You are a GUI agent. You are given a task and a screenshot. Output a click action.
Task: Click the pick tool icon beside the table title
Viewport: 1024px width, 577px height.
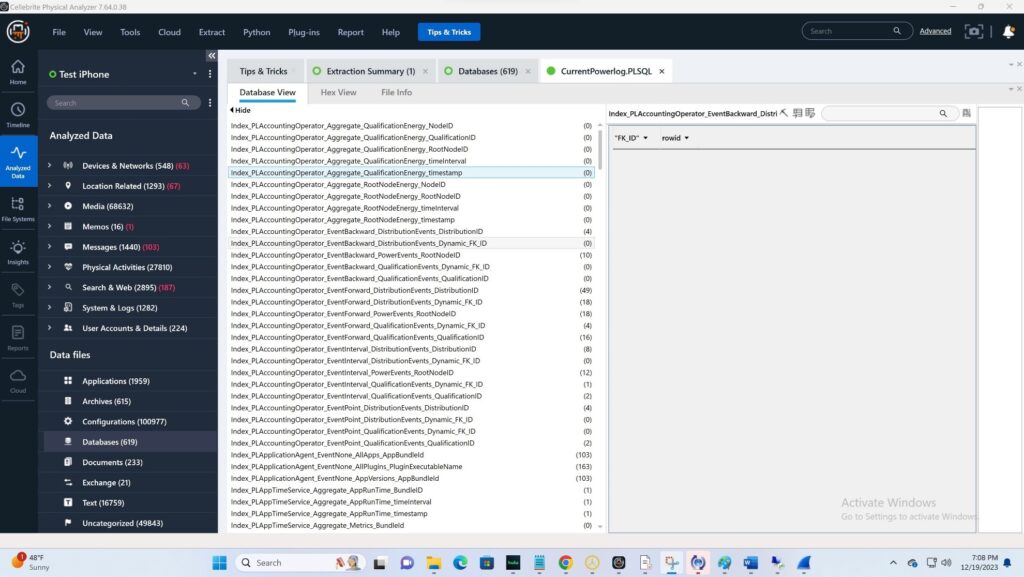[784, 113]
